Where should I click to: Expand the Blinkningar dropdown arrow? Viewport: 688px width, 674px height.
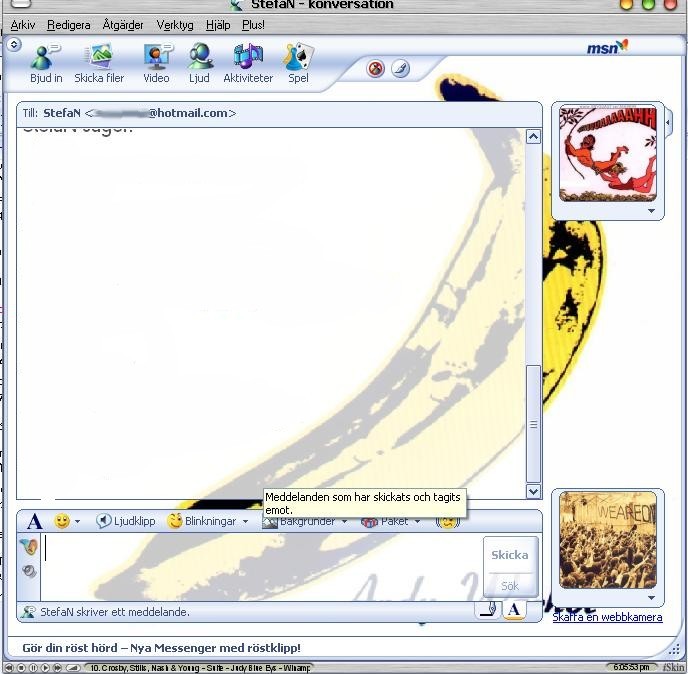[245, 522]
